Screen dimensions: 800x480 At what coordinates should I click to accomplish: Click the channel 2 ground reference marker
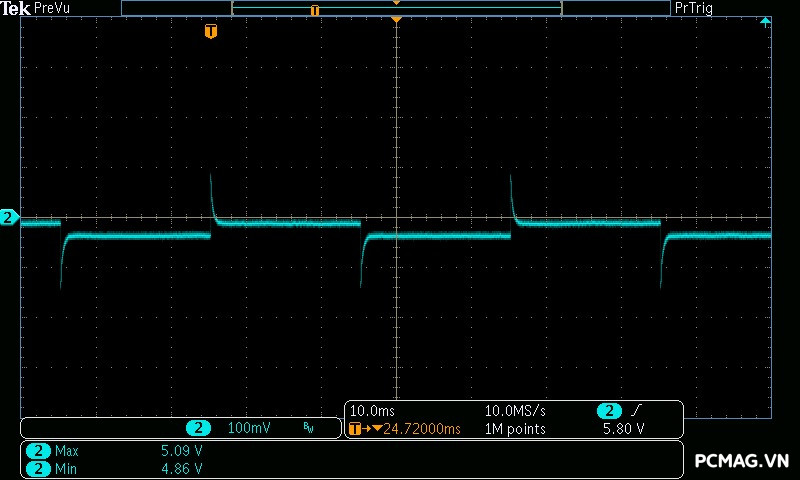pos(9,217)
